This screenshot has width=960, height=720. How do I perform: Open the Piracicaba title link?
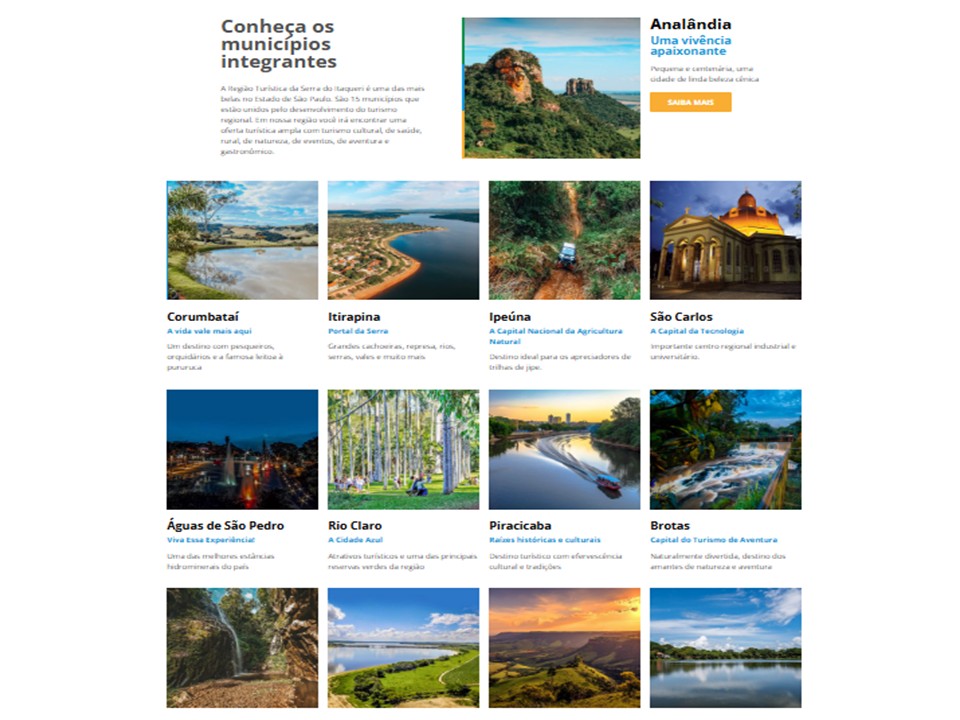point(520,525)
